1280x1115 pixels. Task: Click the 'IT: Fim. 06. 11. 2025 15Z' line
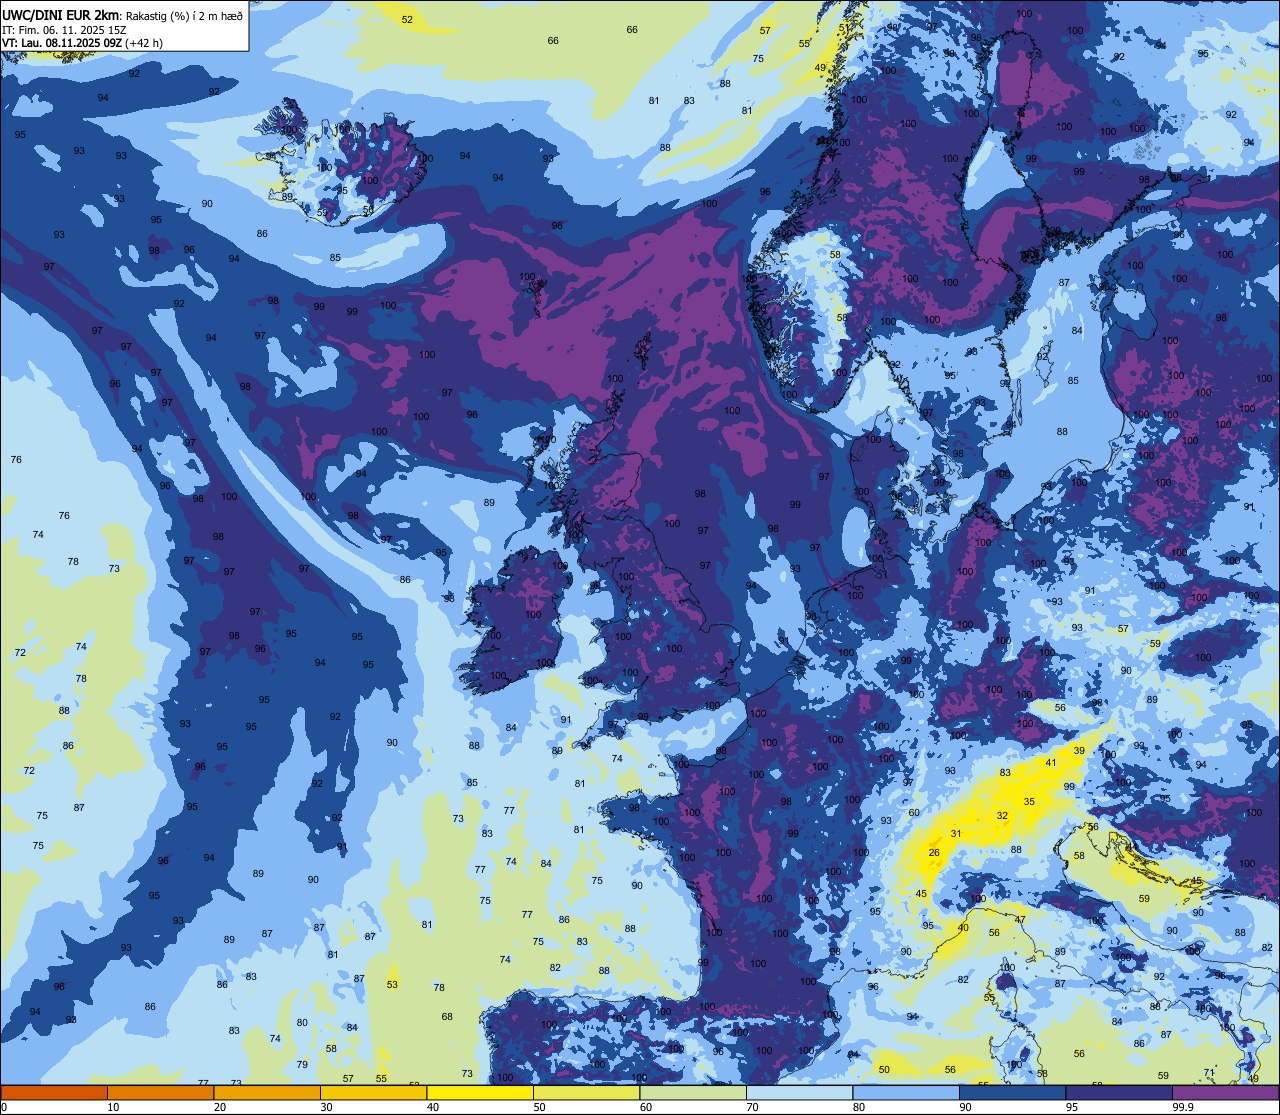64,29
